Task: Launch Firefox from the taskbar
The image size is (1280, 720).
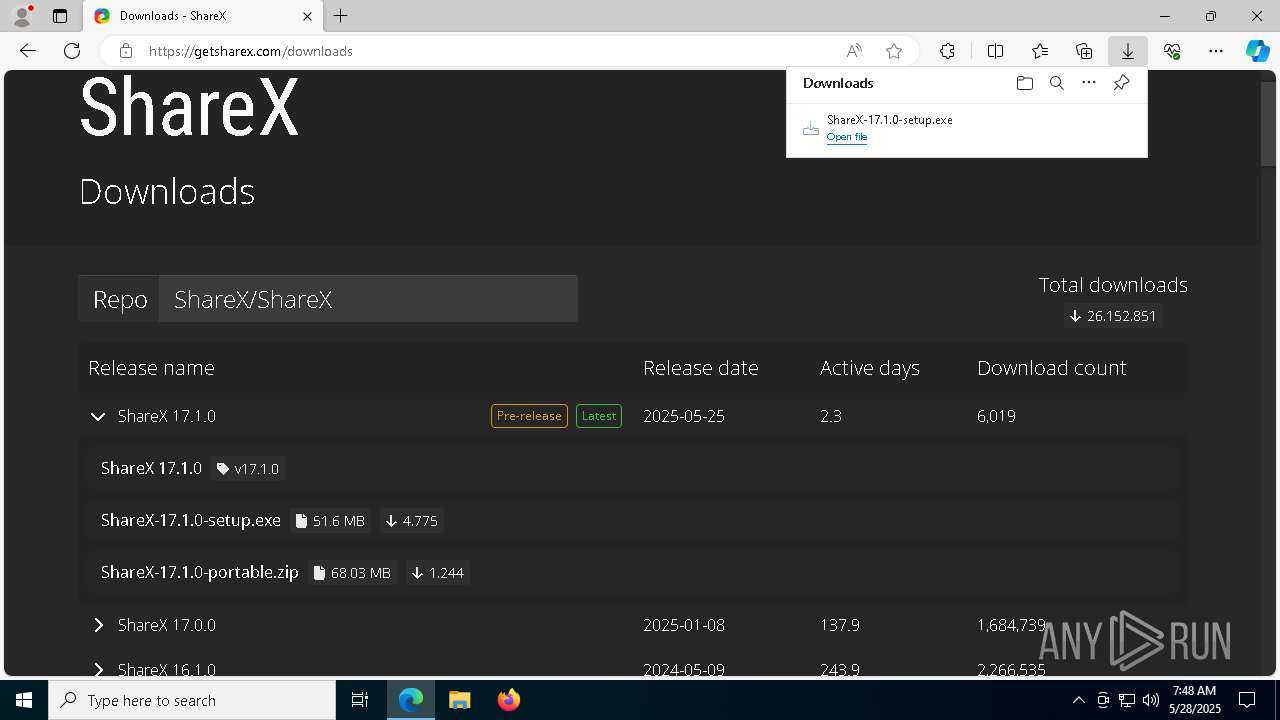Action: click(508, 700)
